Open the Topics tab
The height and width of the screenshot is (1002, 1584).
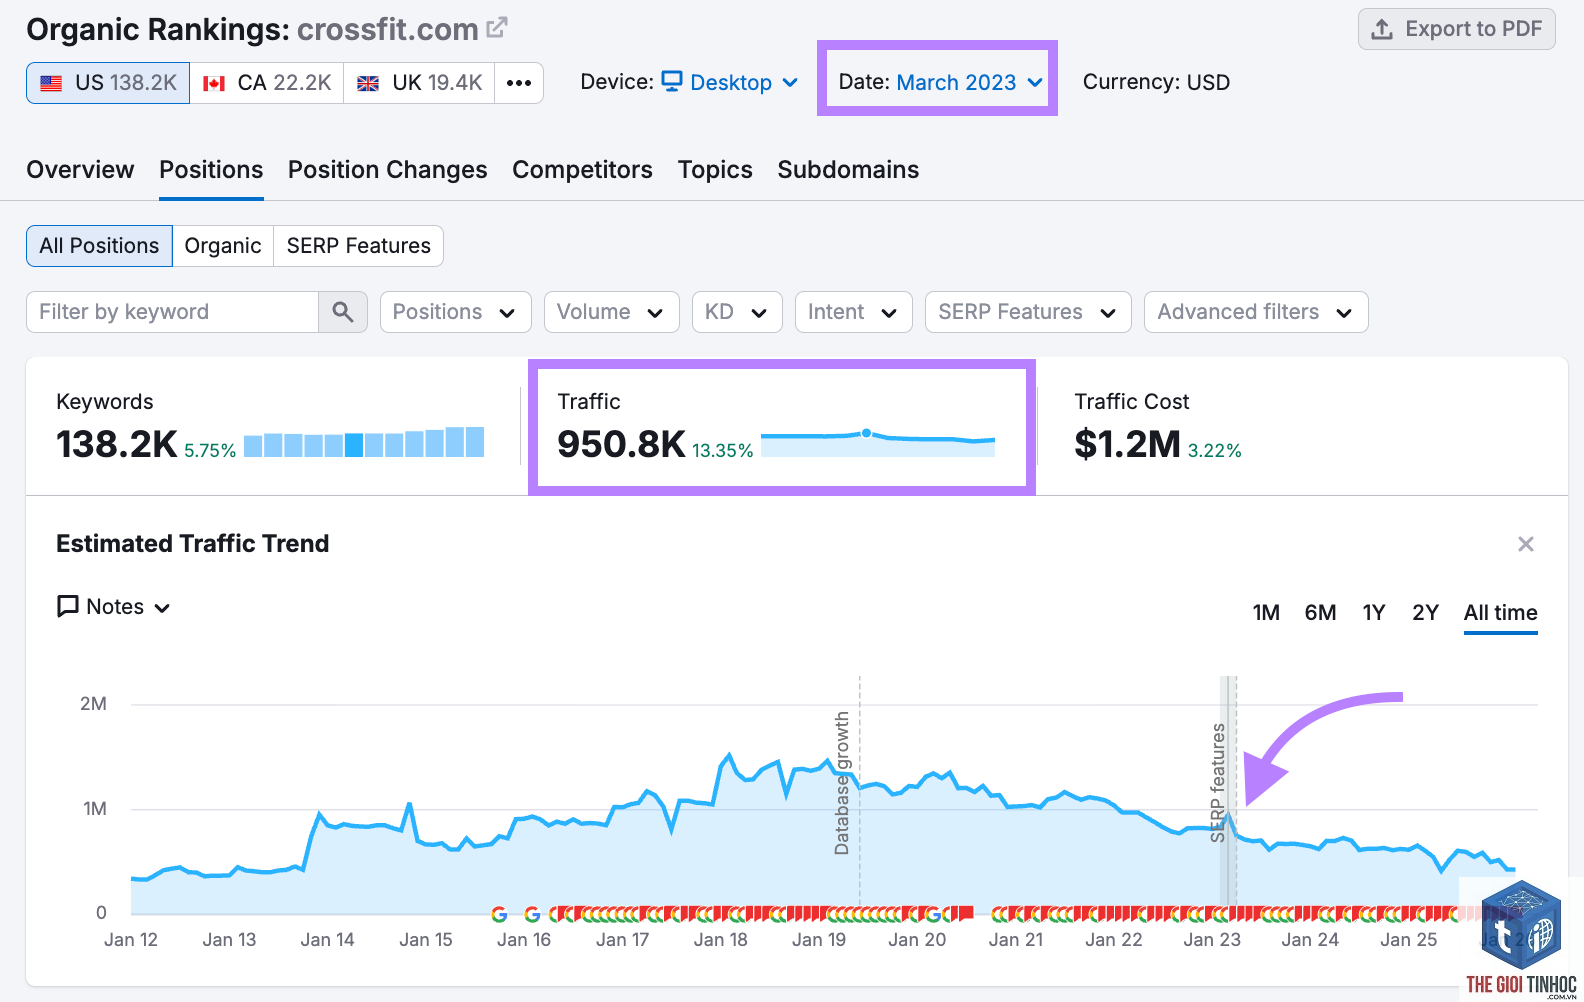(x=715, y=170)
